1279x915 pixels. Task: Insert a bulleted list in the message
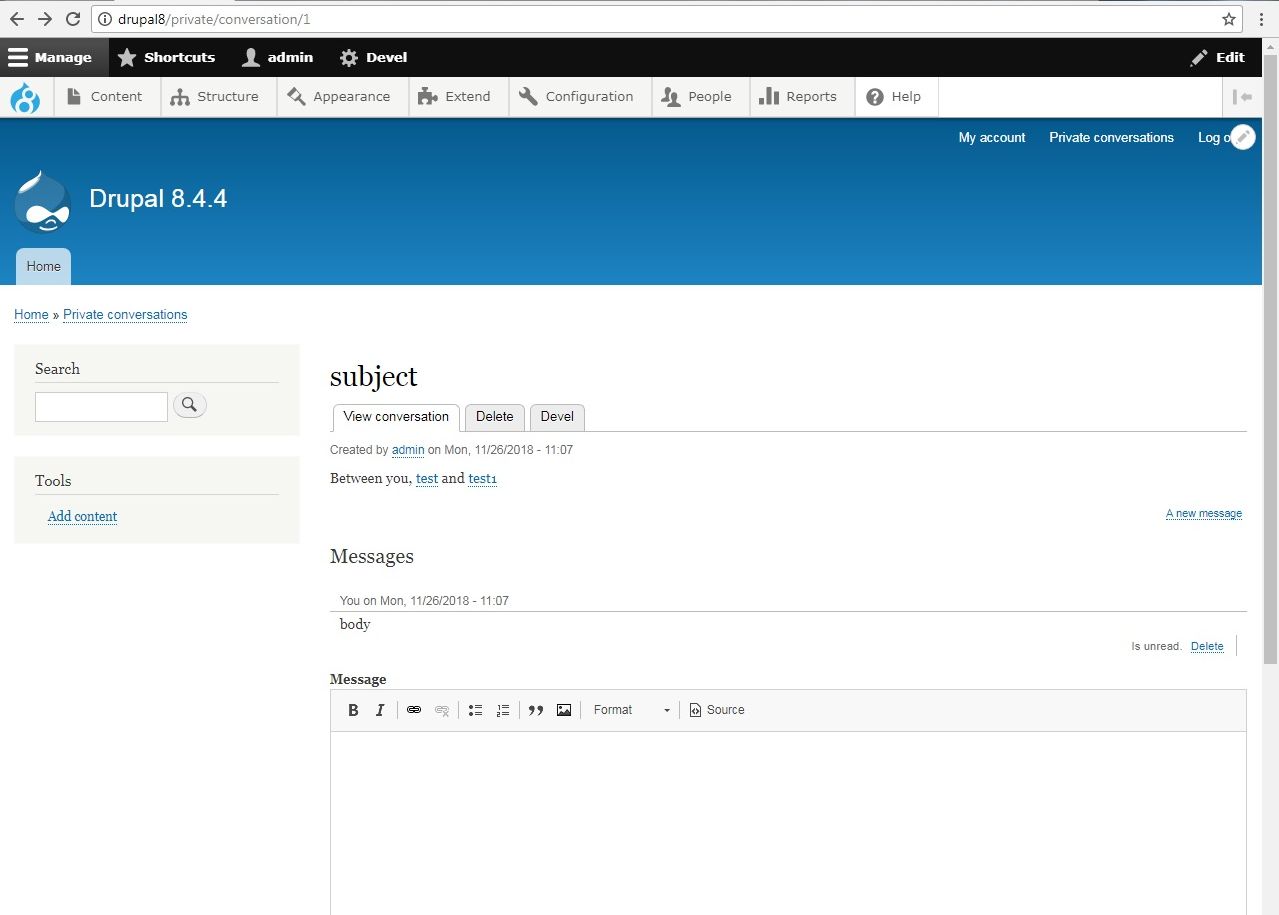tap(475, 710)
